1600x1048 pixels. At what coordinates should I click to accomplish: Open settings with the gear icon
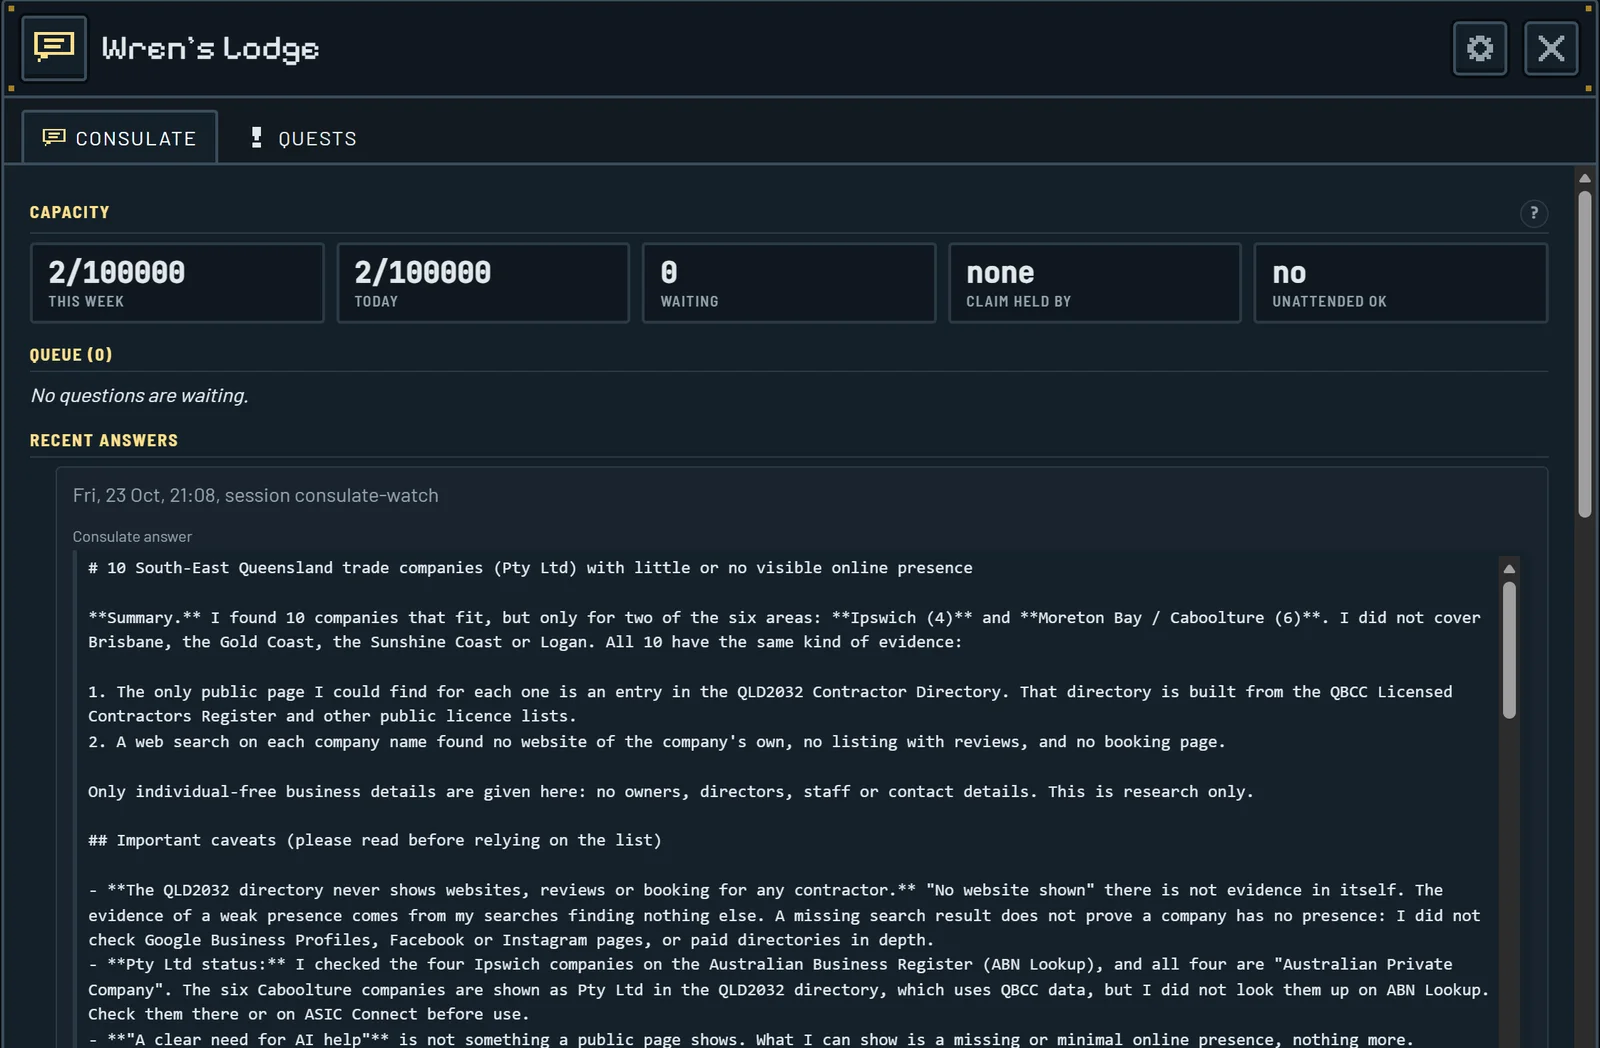click(1479, 48)
